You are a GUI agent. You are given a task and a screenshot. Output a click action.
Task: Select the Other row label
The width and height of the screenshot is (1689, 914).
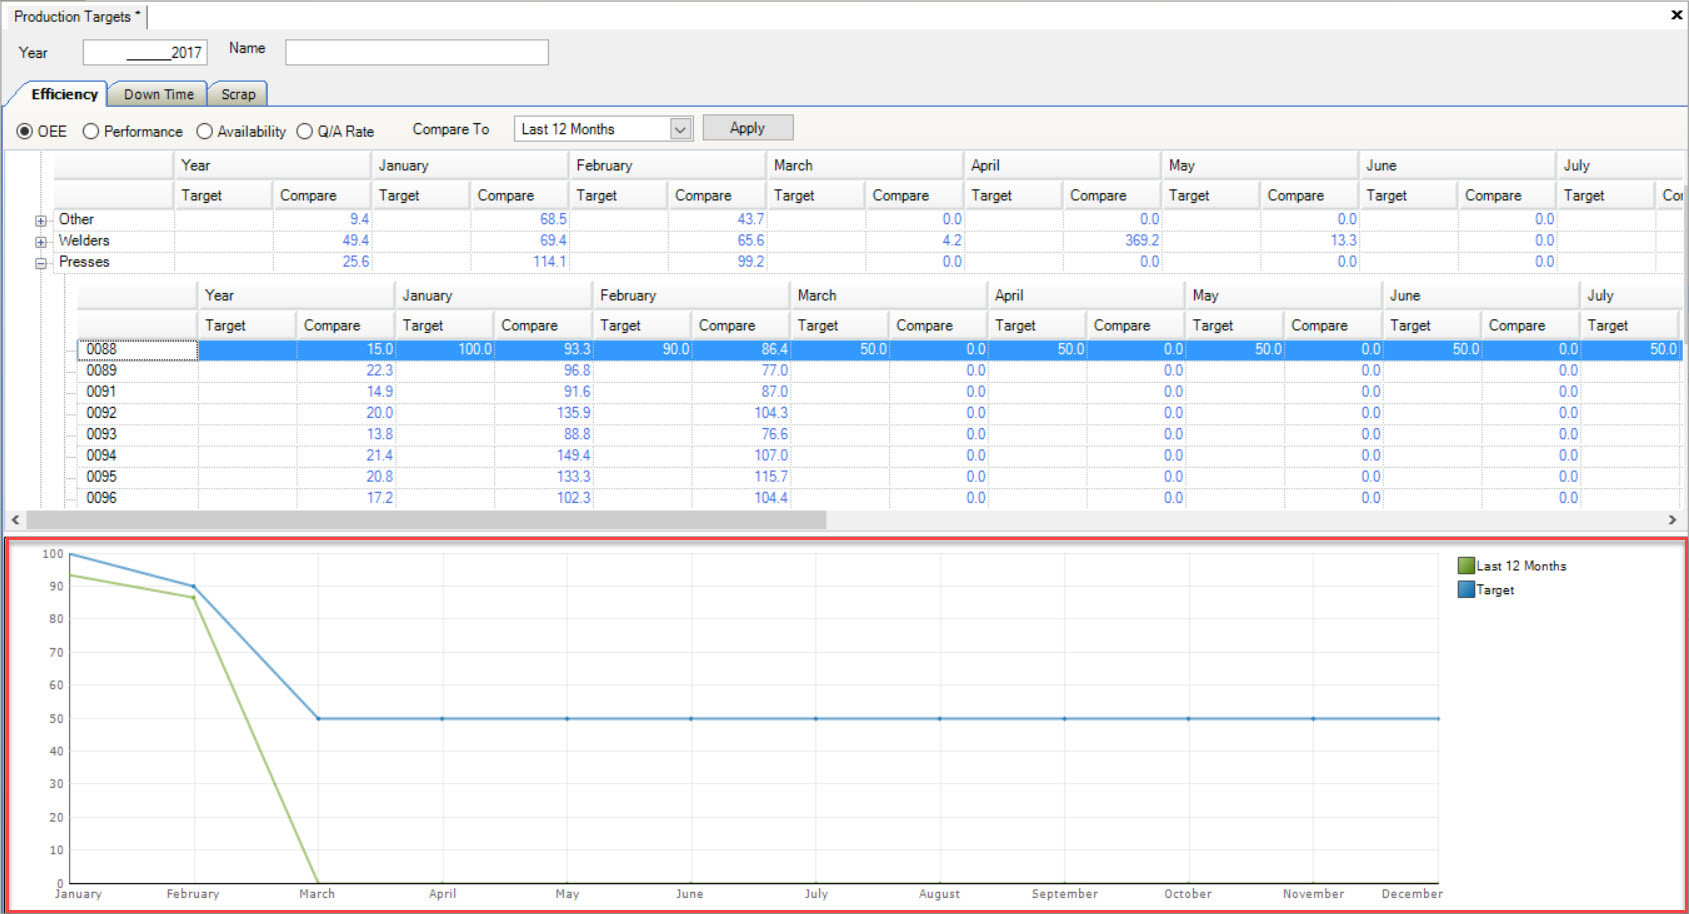click(76, 219)
